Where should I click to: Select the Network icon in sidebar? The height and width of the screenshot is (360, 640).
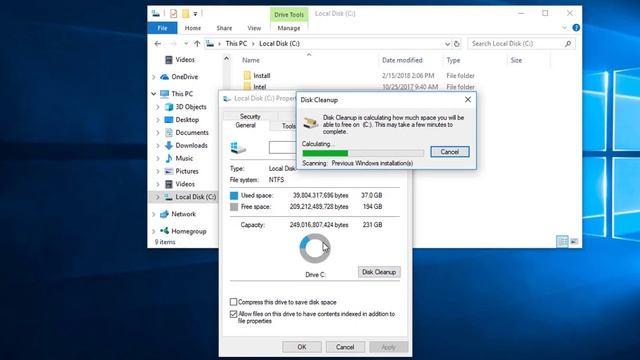pyautogui.click(x=164, y=214)
